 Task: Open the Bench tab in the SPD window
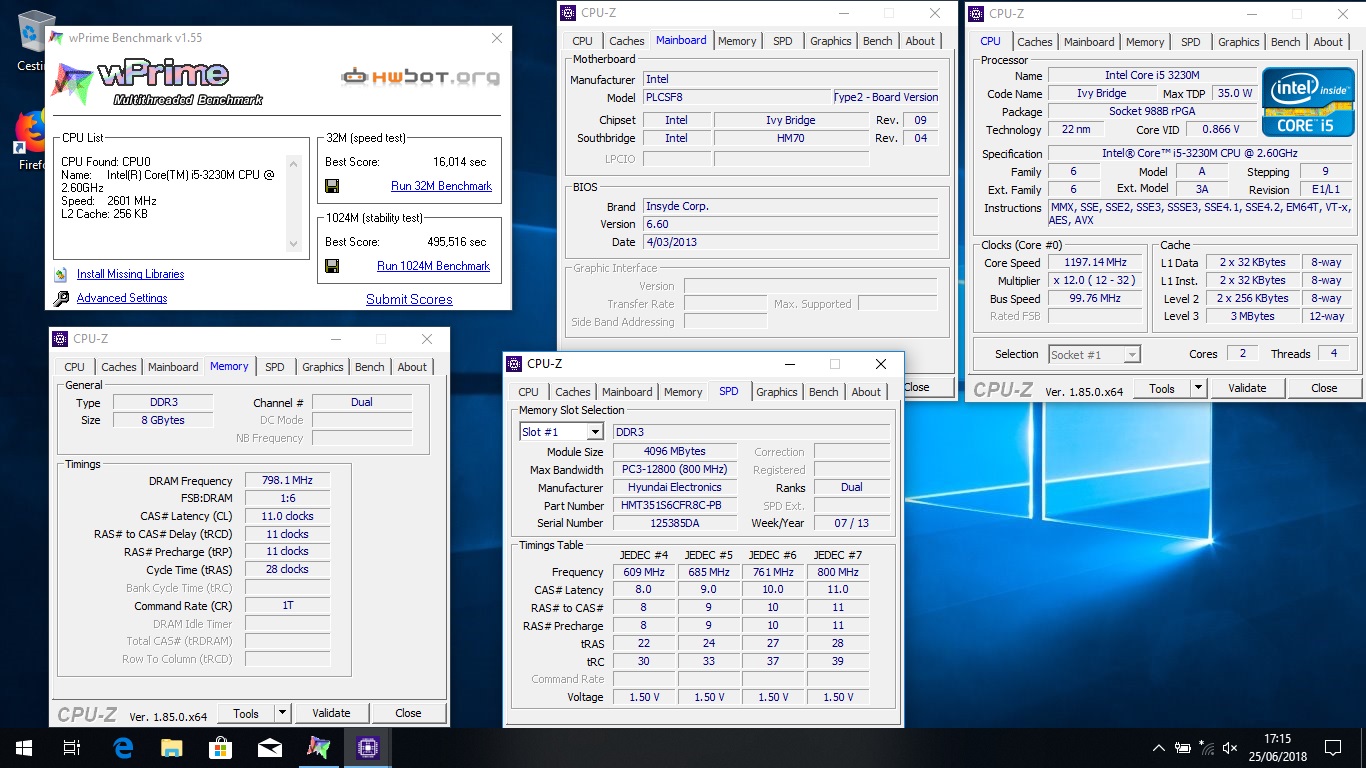click(824, 392)
